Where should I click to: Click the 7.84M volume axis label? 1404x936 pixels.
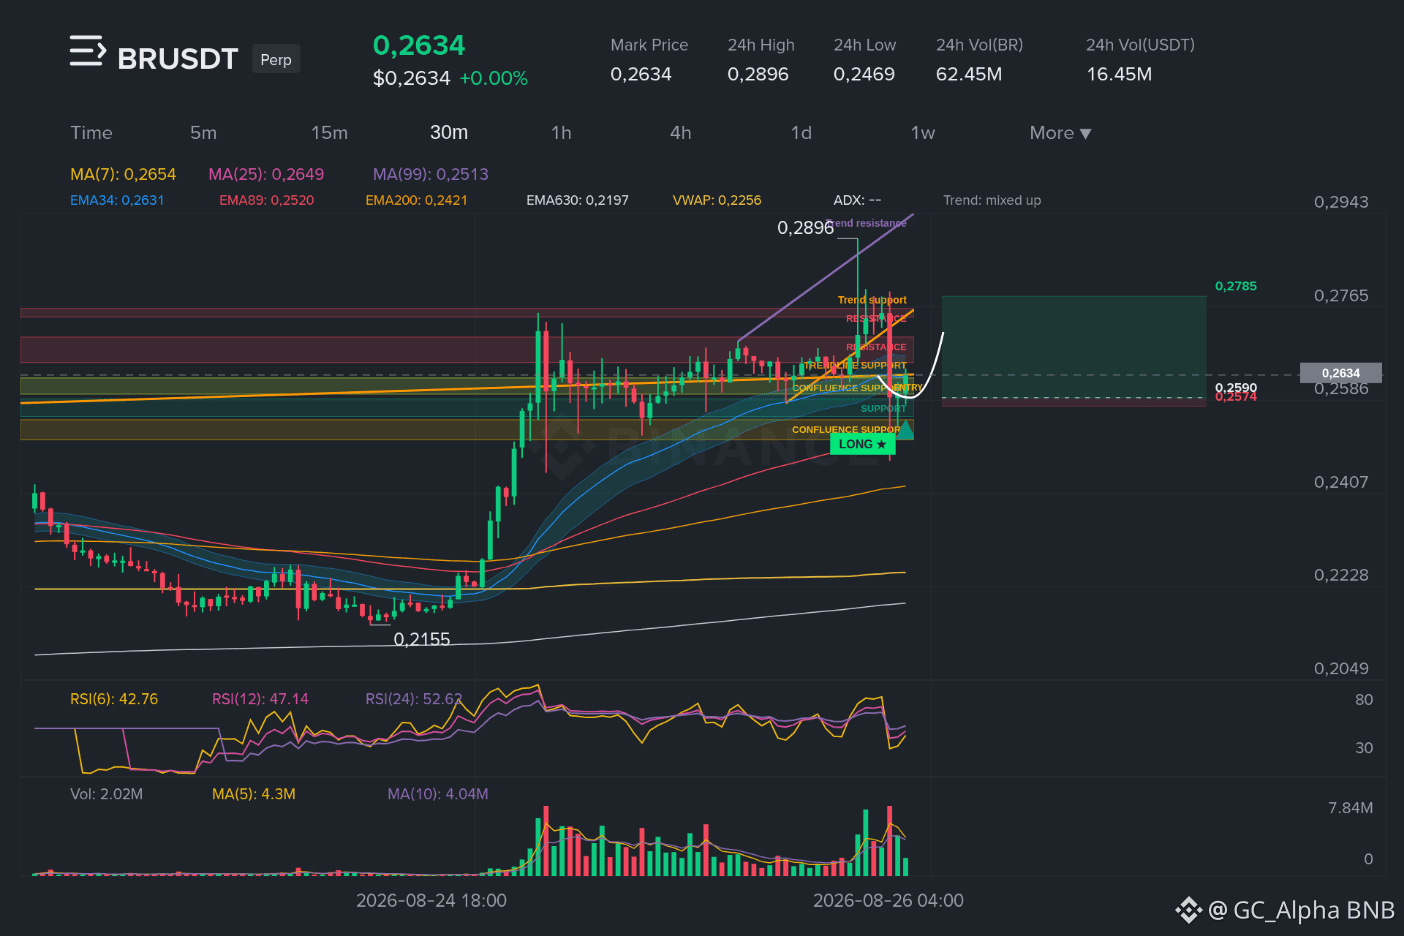(x=1350, y=808)
